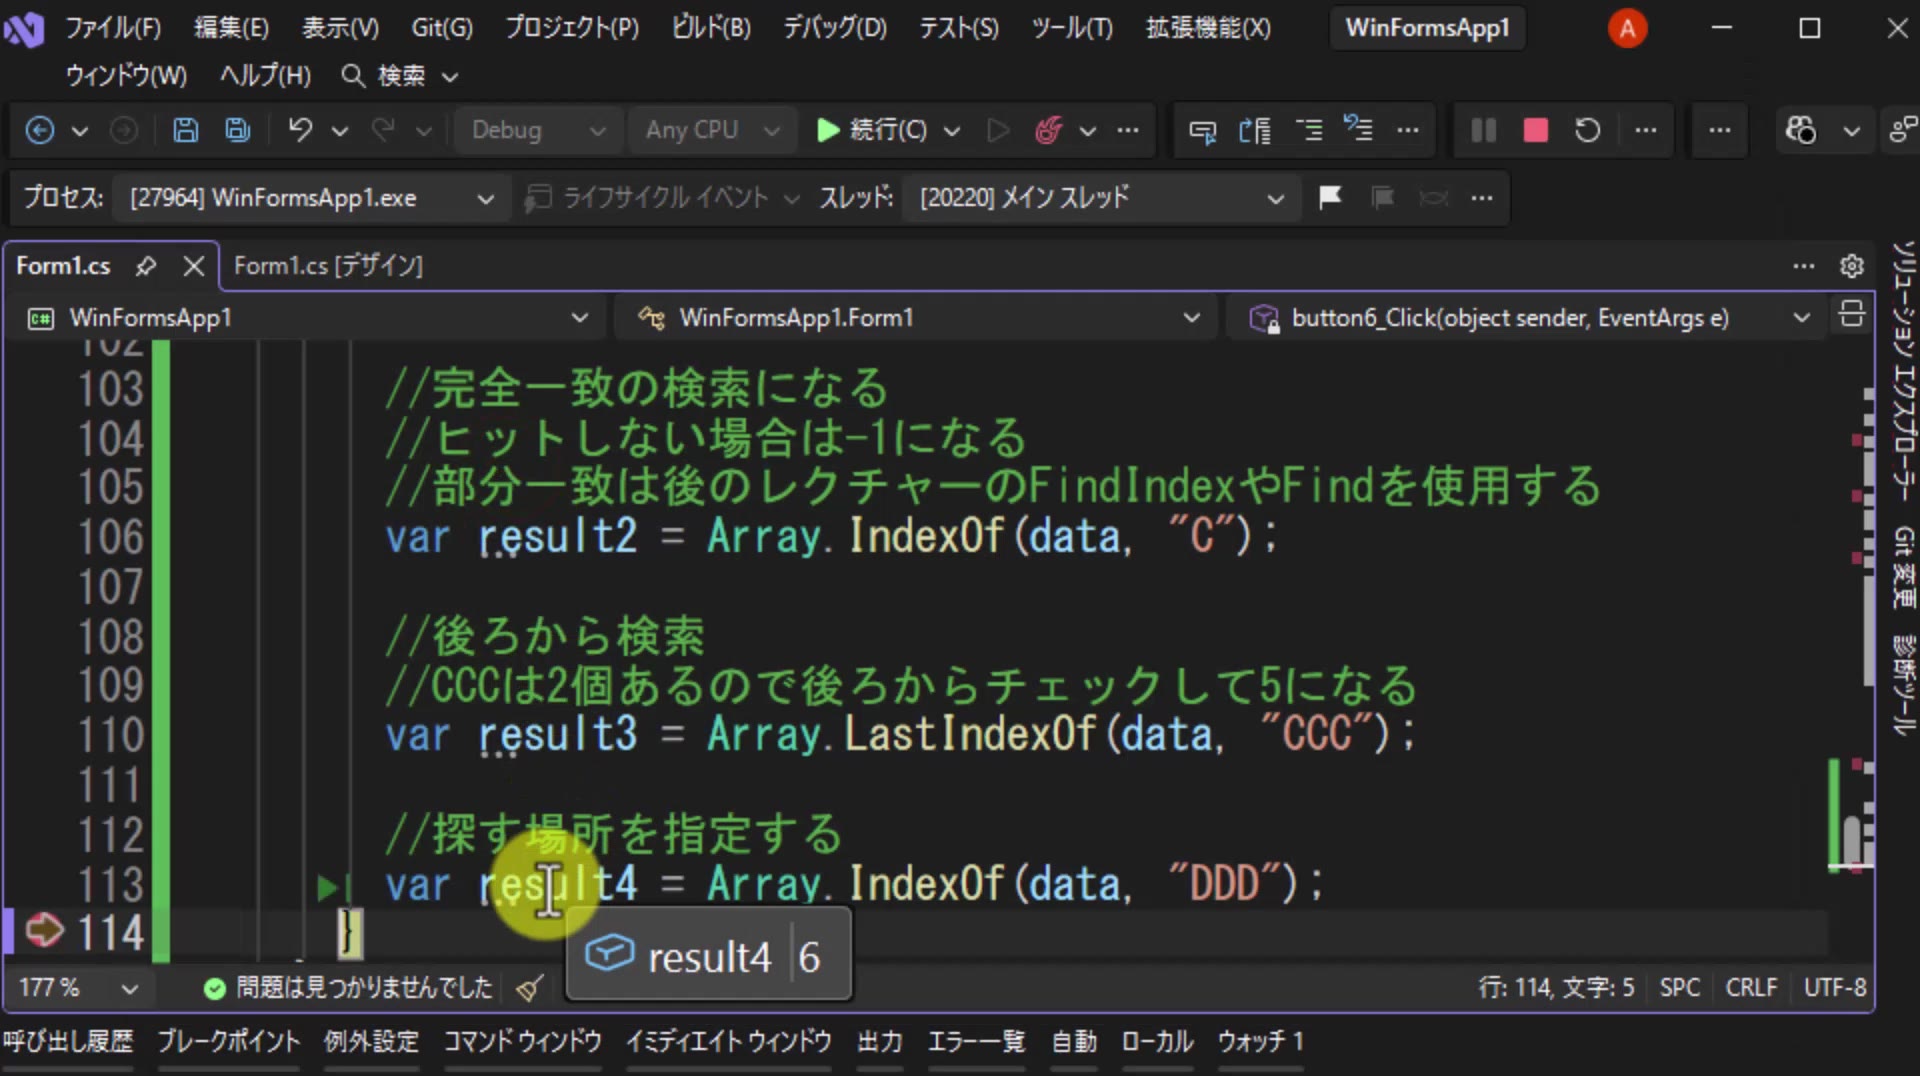Viewport: 1920px width, 1076px height.
Task: Click the 続行(C) continue button
Action: pyautogui.click(x=873, y=130)
